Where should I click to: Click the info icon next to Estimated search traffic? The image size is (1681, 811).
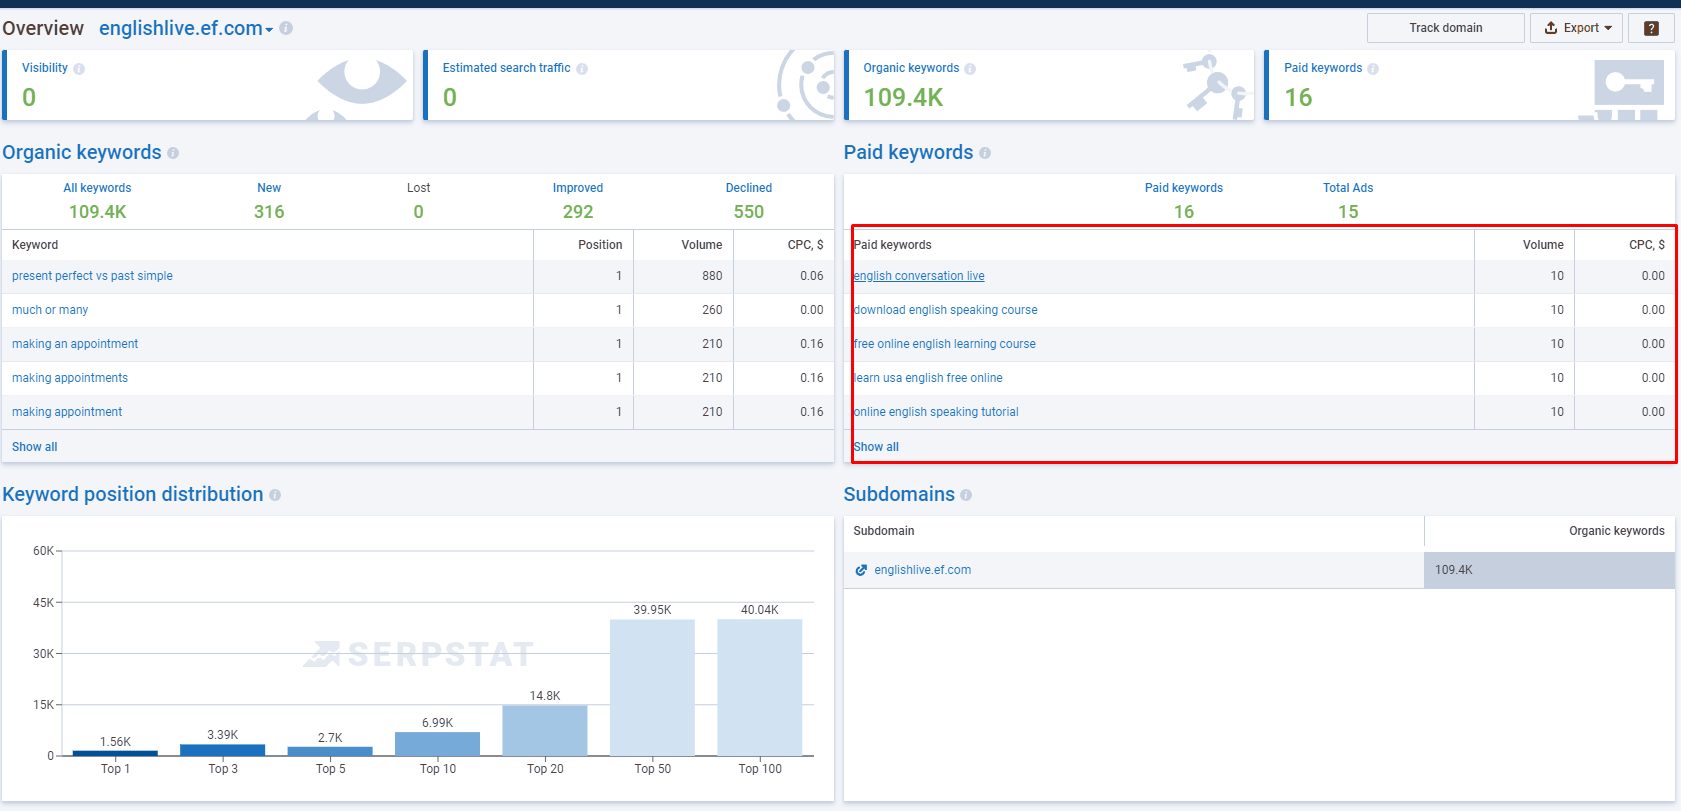582,69
